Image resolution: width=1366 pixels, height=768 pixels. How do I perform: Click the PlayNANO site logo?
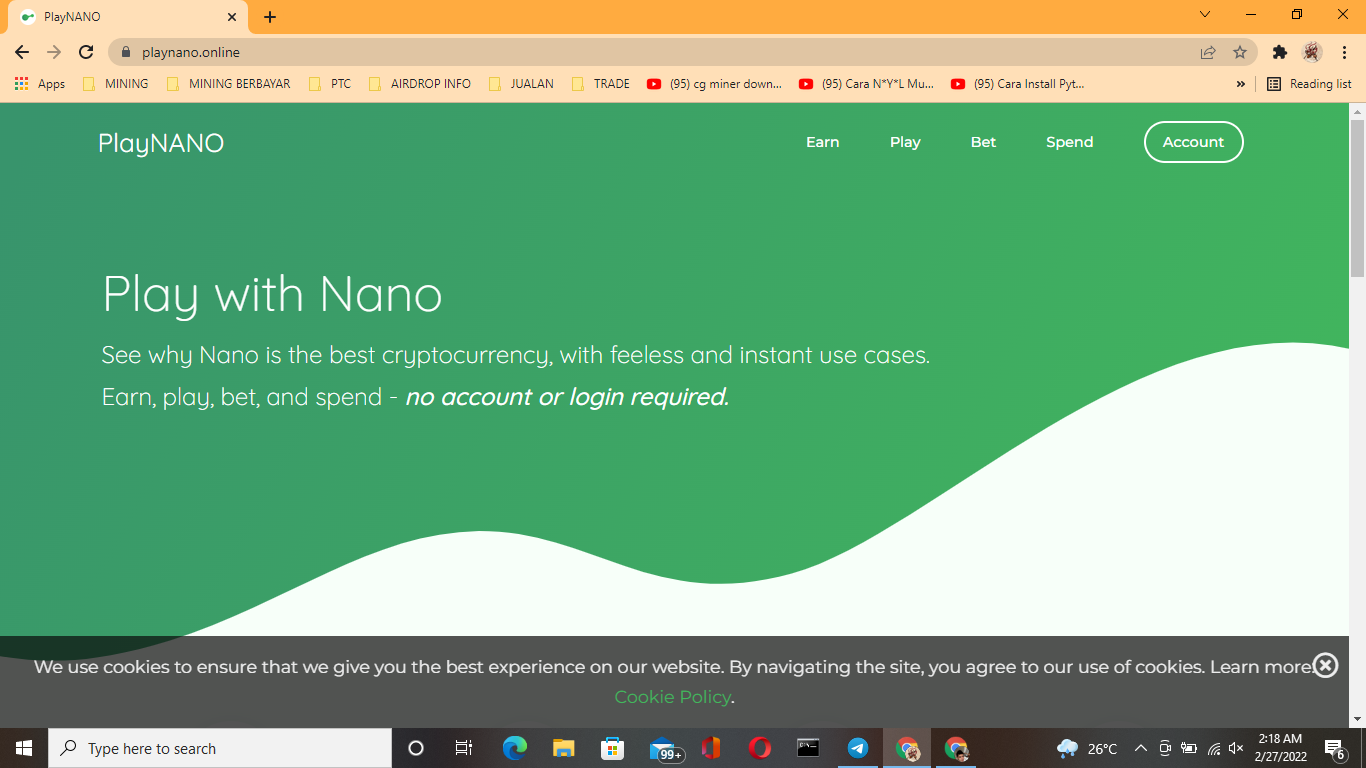click(161, 143)
